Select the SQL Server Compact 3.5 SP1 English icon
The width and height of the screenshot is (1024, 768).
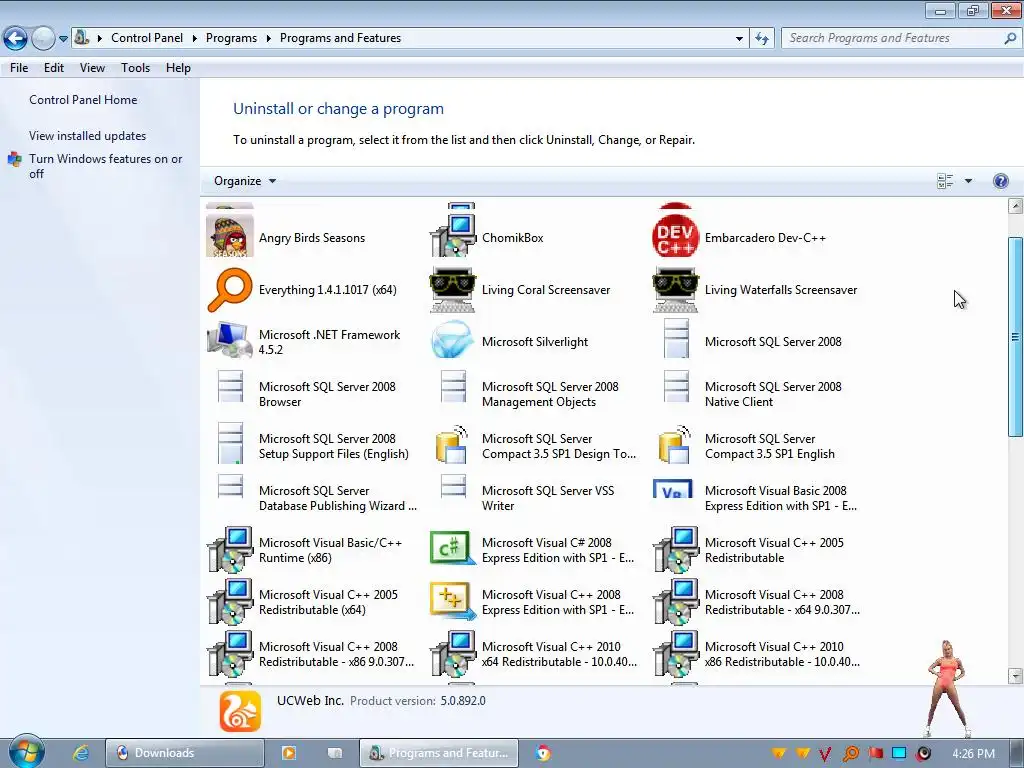pos(675,445)
